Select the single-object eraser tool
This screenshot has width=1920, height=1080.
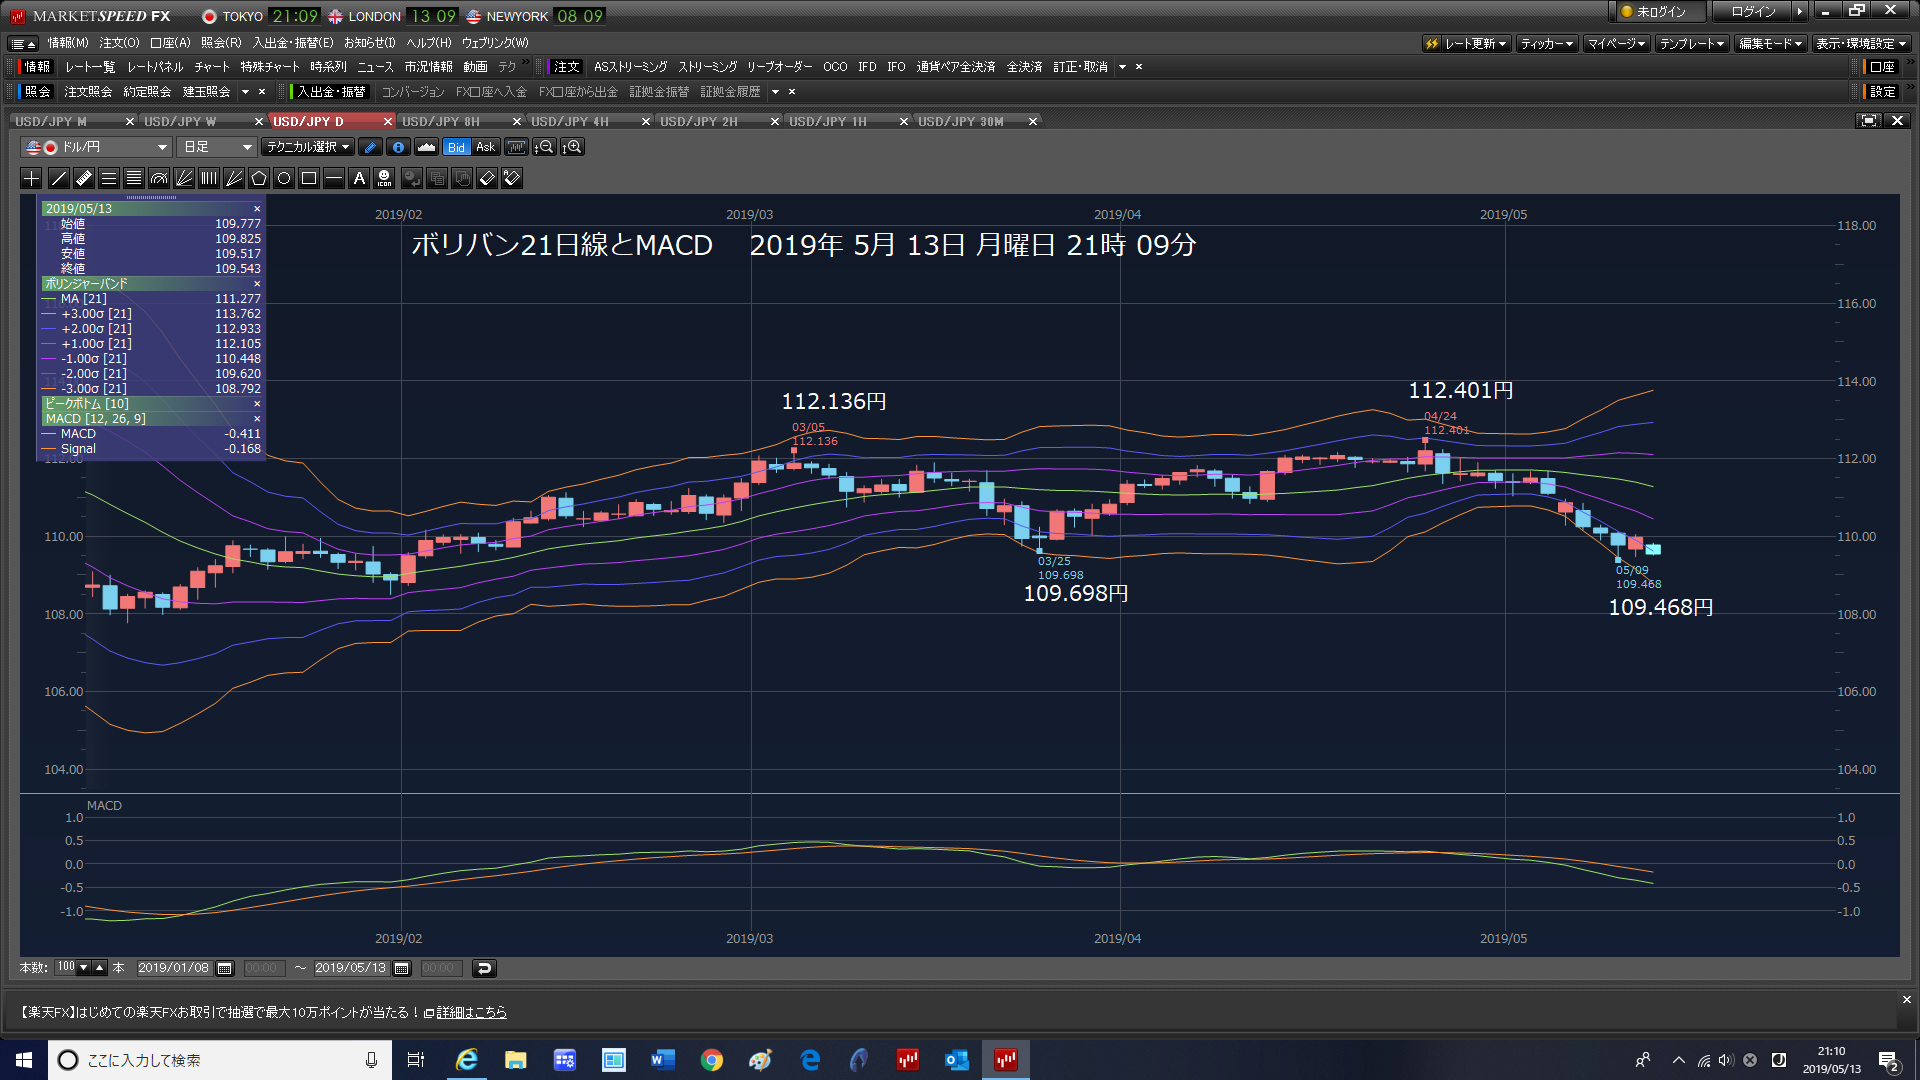pyautogui.click(x=487, y=179)
